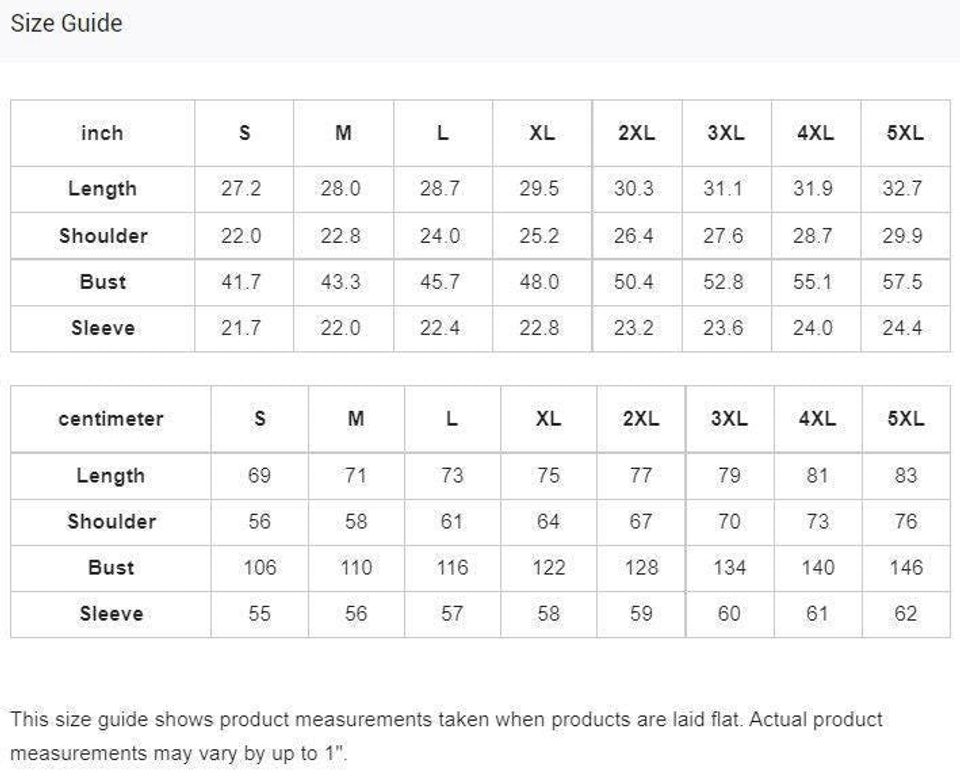Select the centimeter table header cell
This screenshot has height=779, width=960.
tap(111, 419)
